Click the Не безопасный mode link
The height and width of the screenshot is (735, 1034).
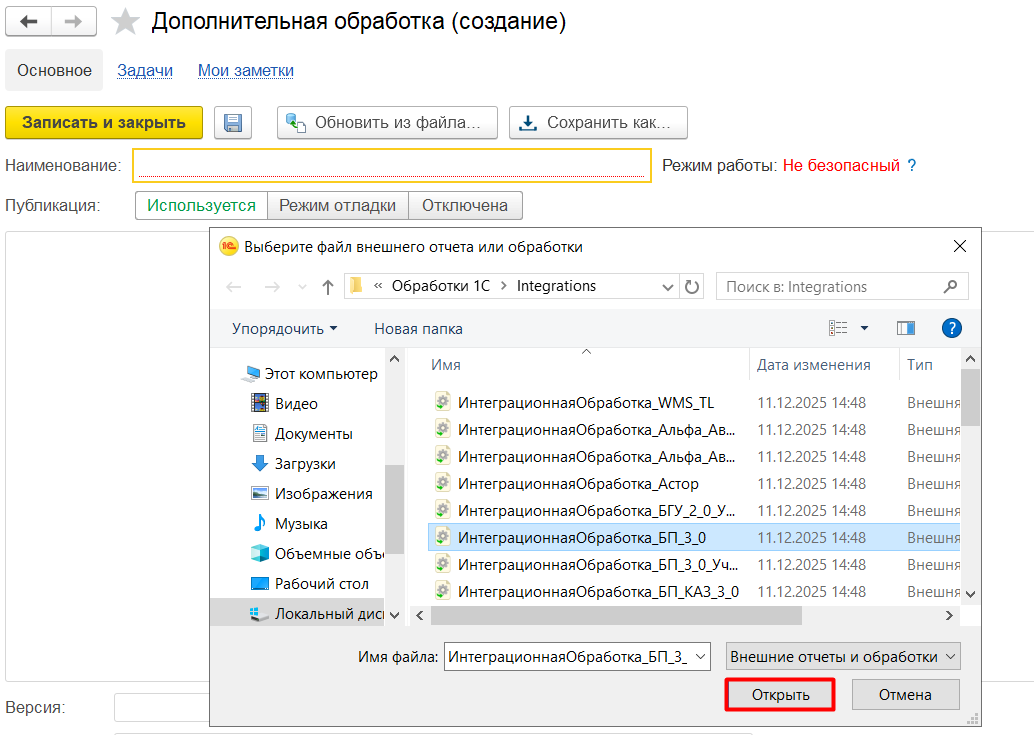click(841, 165)
